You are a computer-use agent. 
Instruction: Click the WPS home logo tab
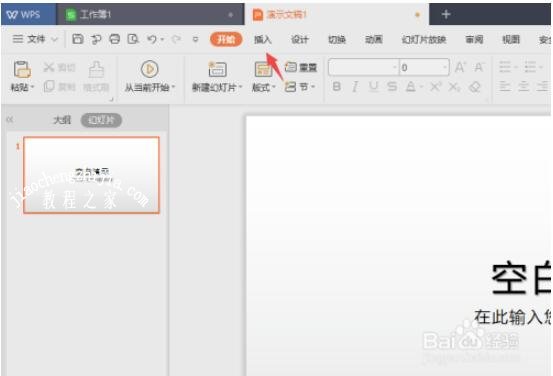pyautogui.click(x=28, y=14)
